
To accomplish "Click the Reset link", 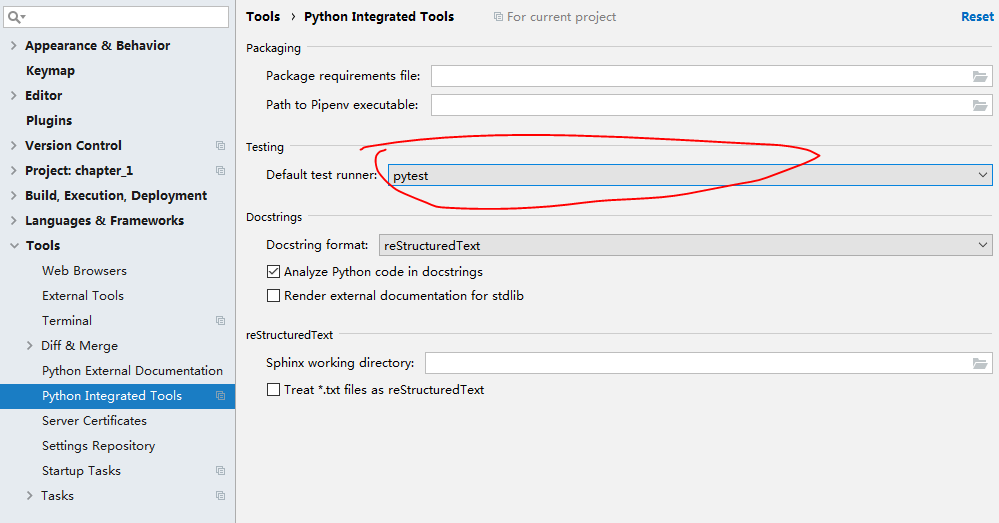I will pos(977,17).
